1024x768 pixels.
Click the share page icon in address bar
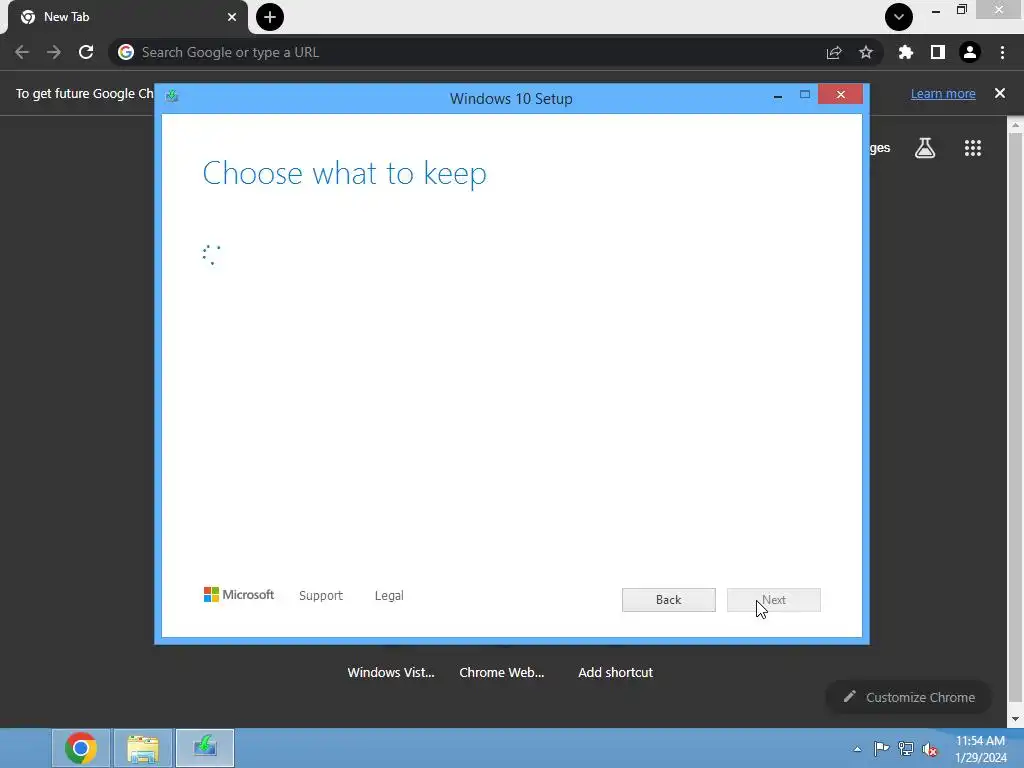(x=834, y=52)
